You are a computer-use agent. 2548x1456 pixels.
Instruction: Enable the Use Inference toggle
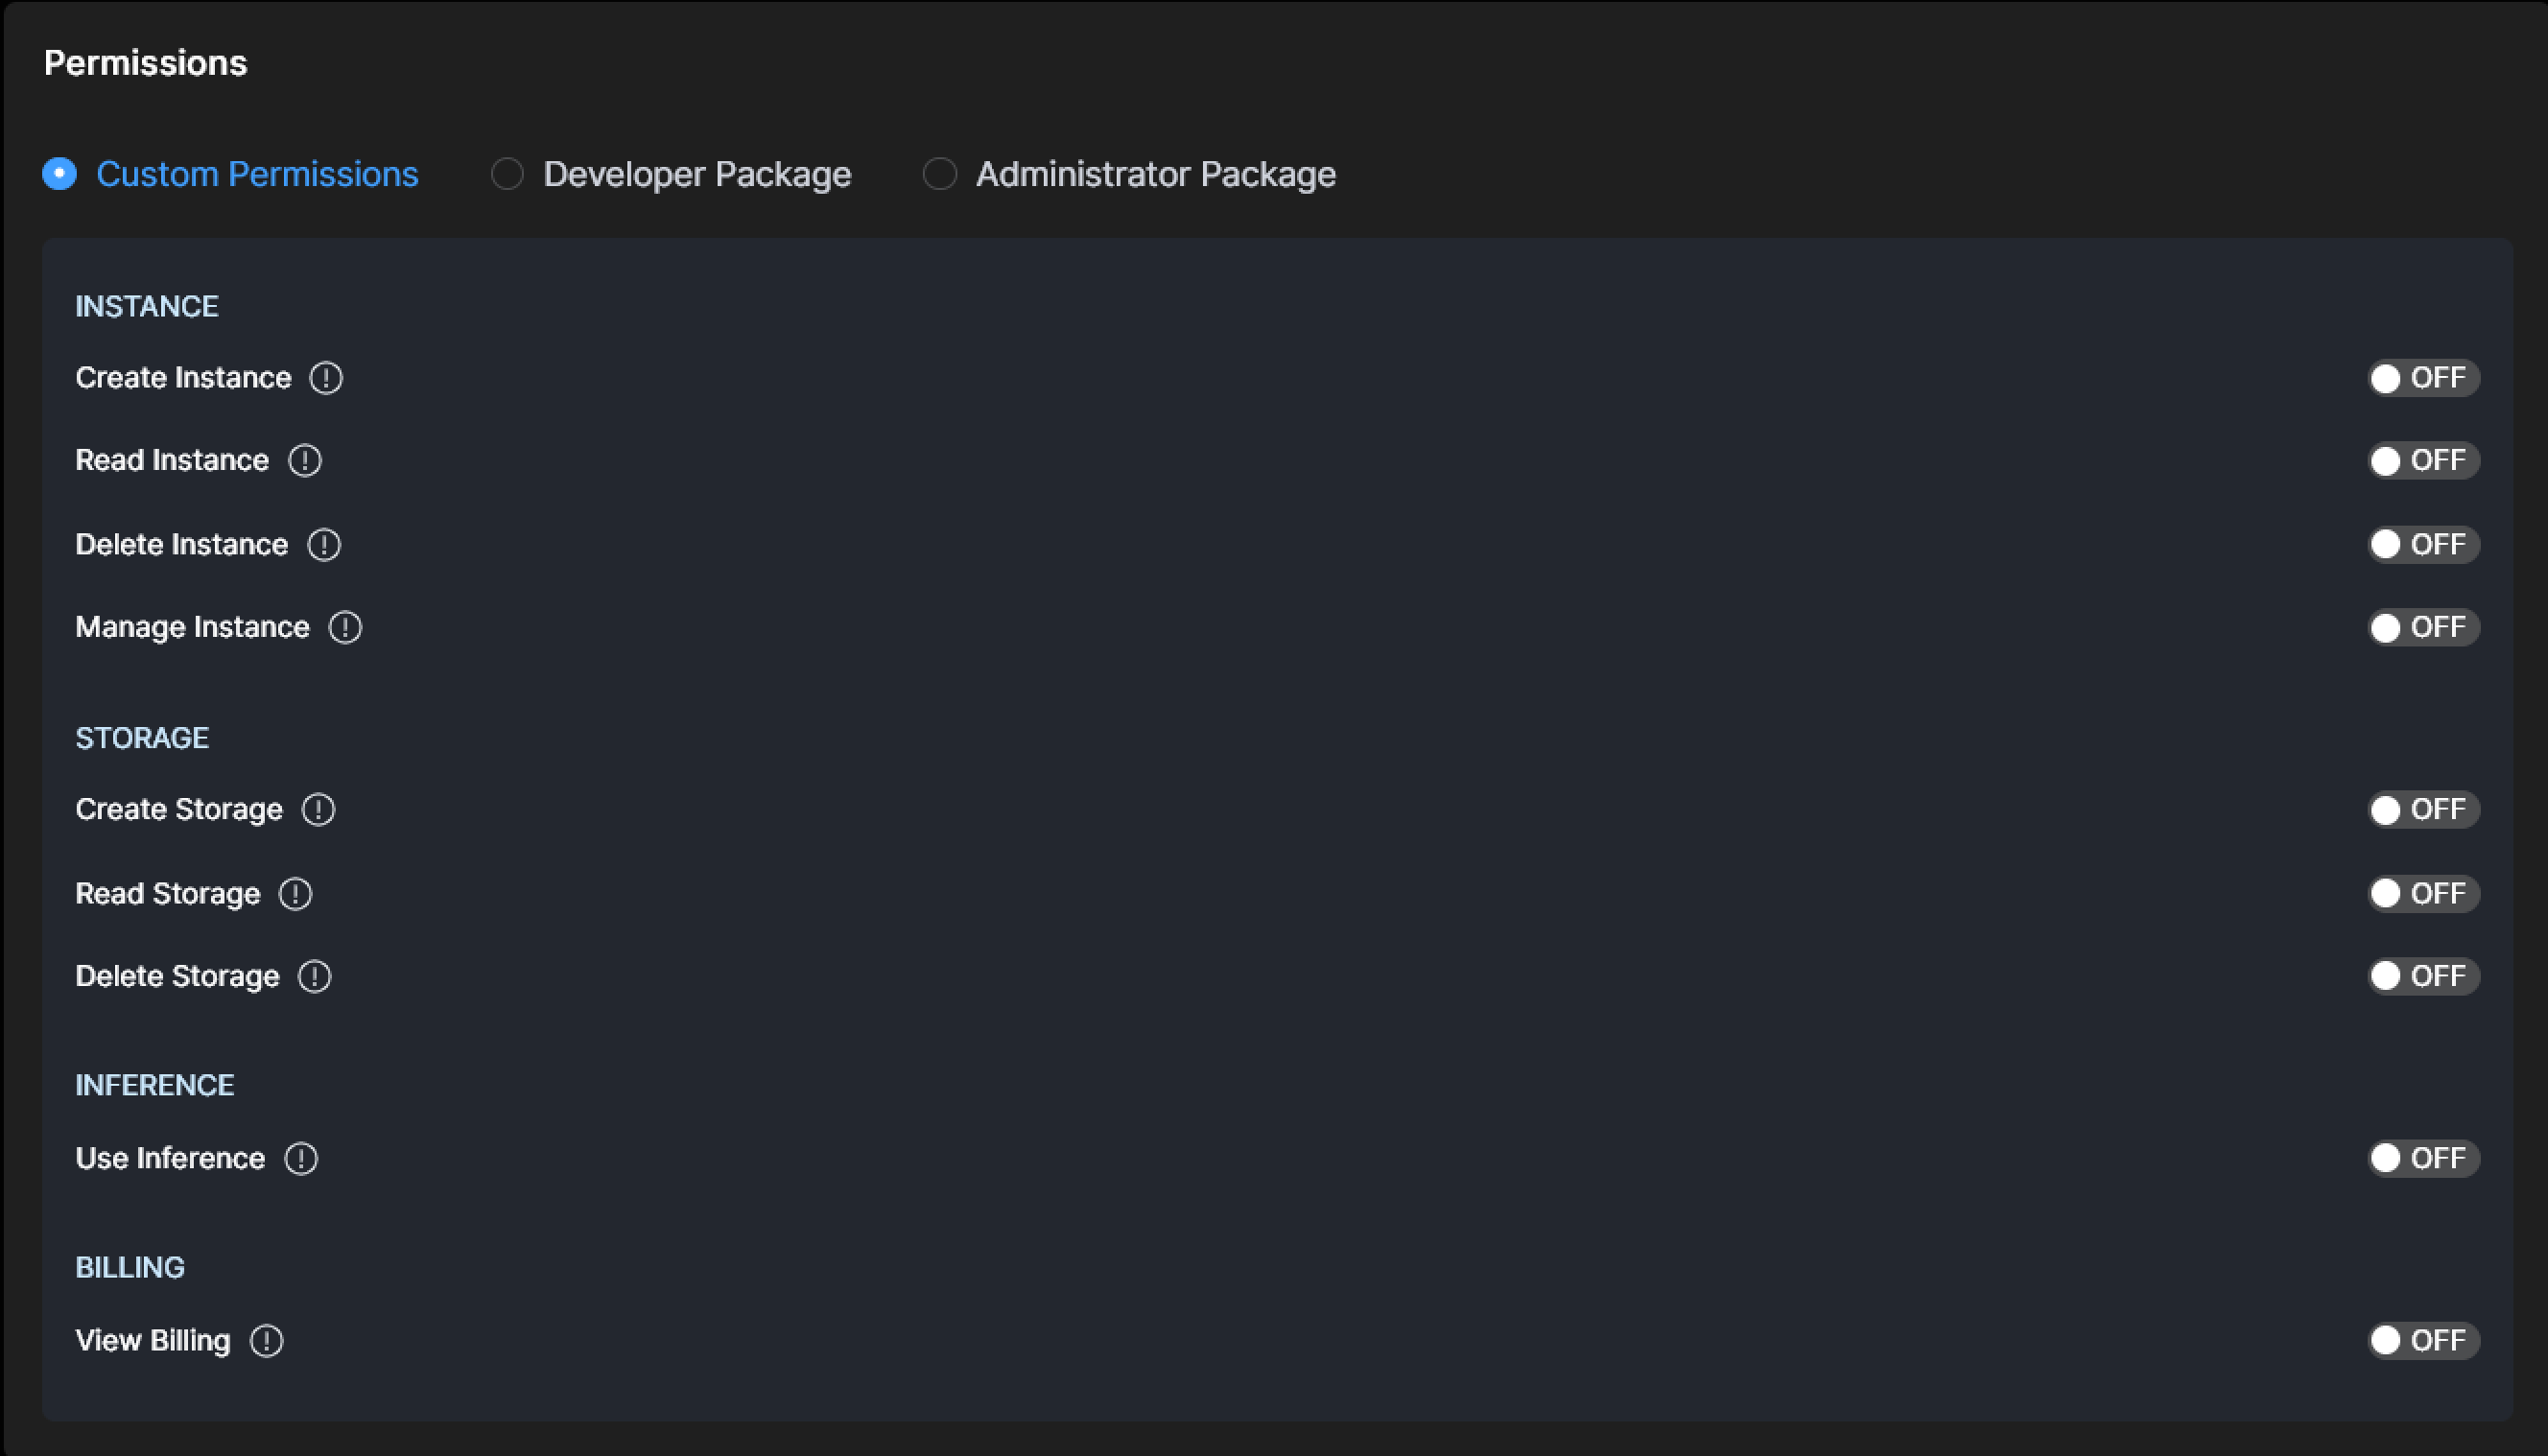(2422, 1159)
